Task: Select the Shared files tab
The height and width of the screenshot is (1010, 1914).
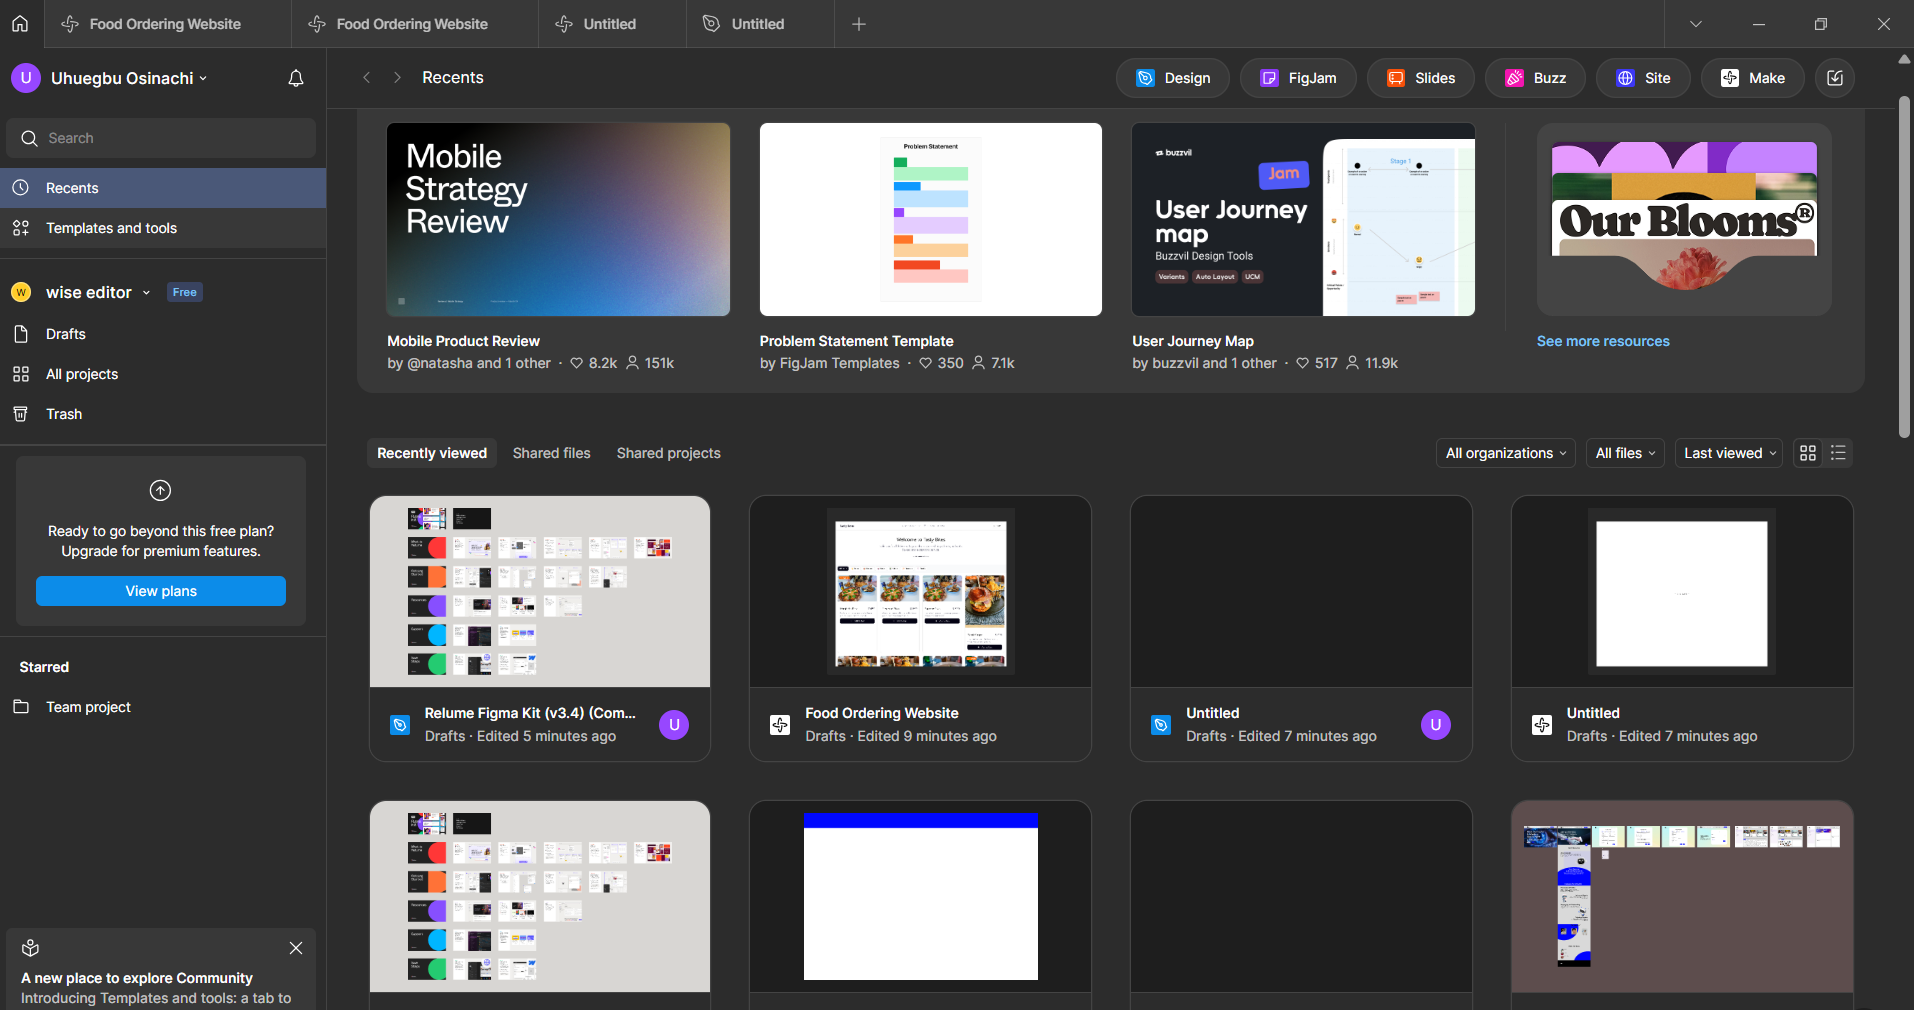Action: [x=552, y=453]
